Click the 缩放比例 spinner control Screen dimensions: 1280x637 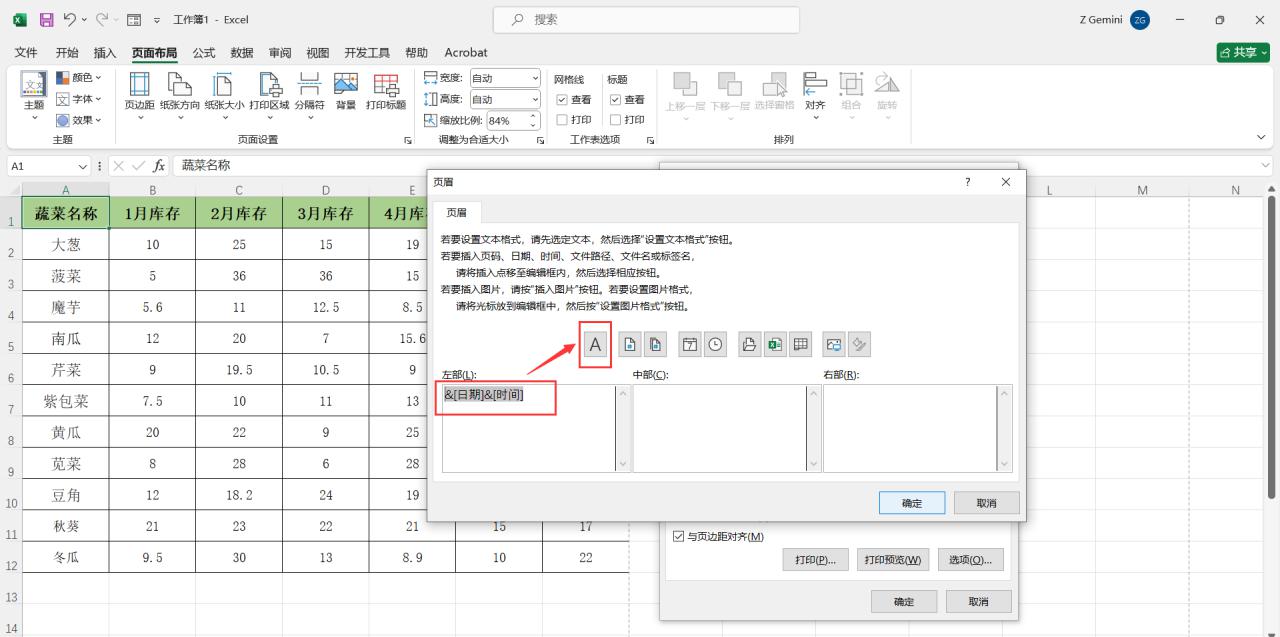point(533,120)
